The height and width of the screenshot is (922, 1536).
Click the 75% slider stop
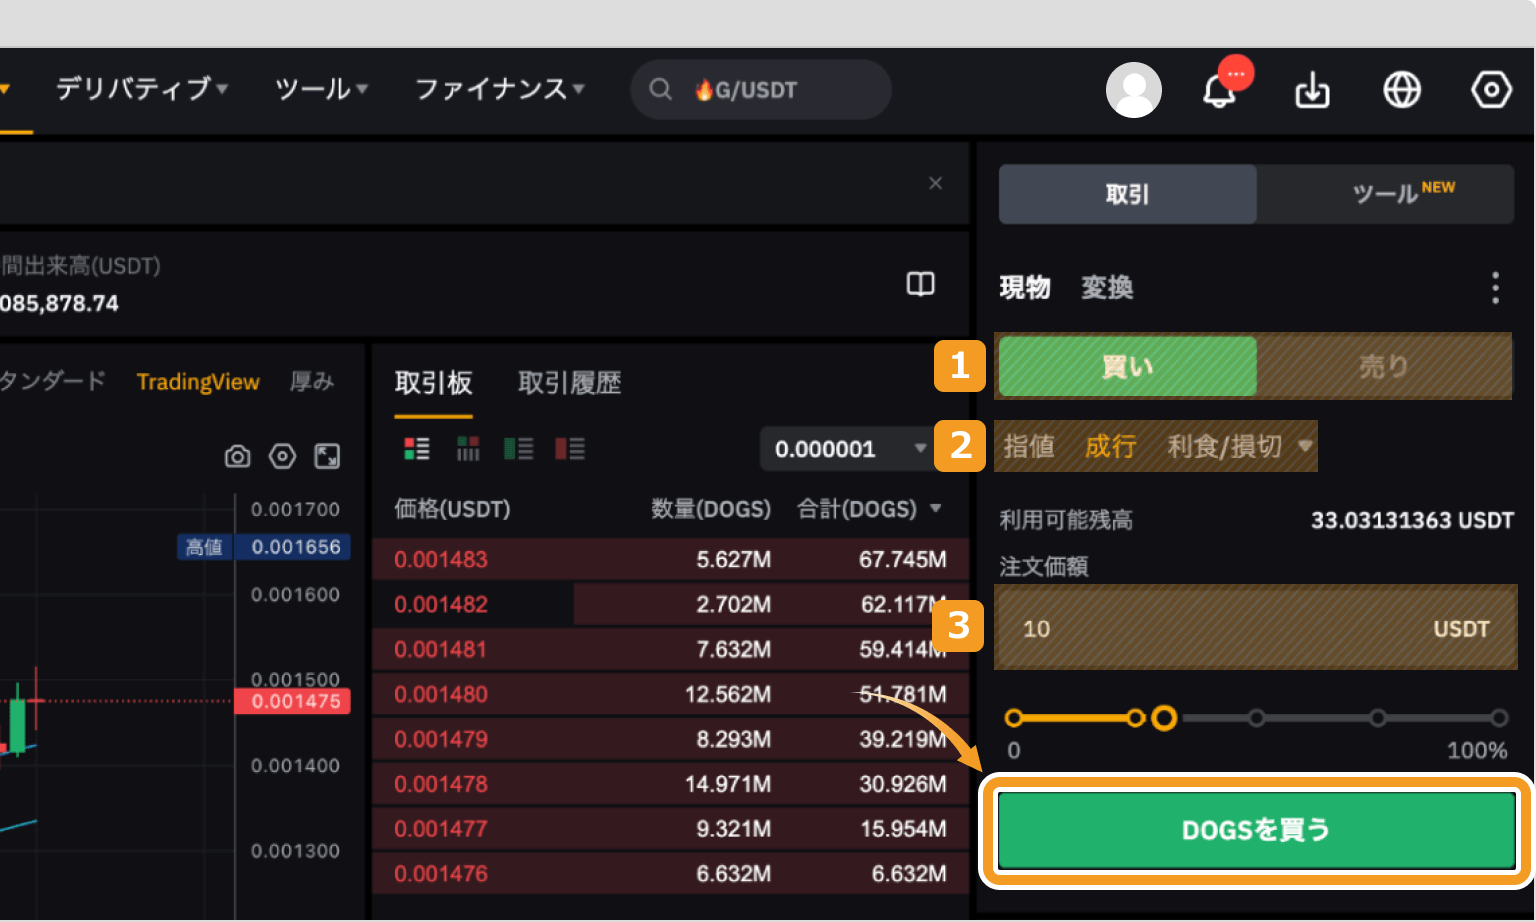pyautogui.click(x=1378, y=718)
